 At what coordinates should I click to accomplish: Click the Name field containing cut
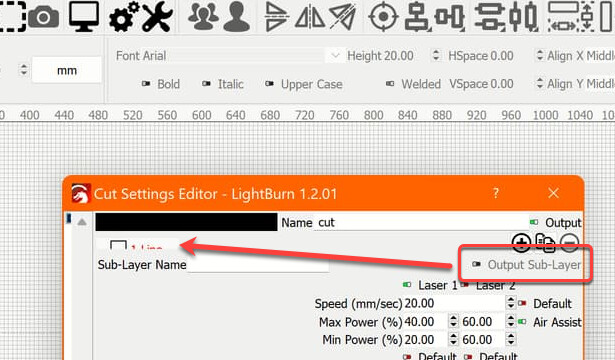[420, 222]
